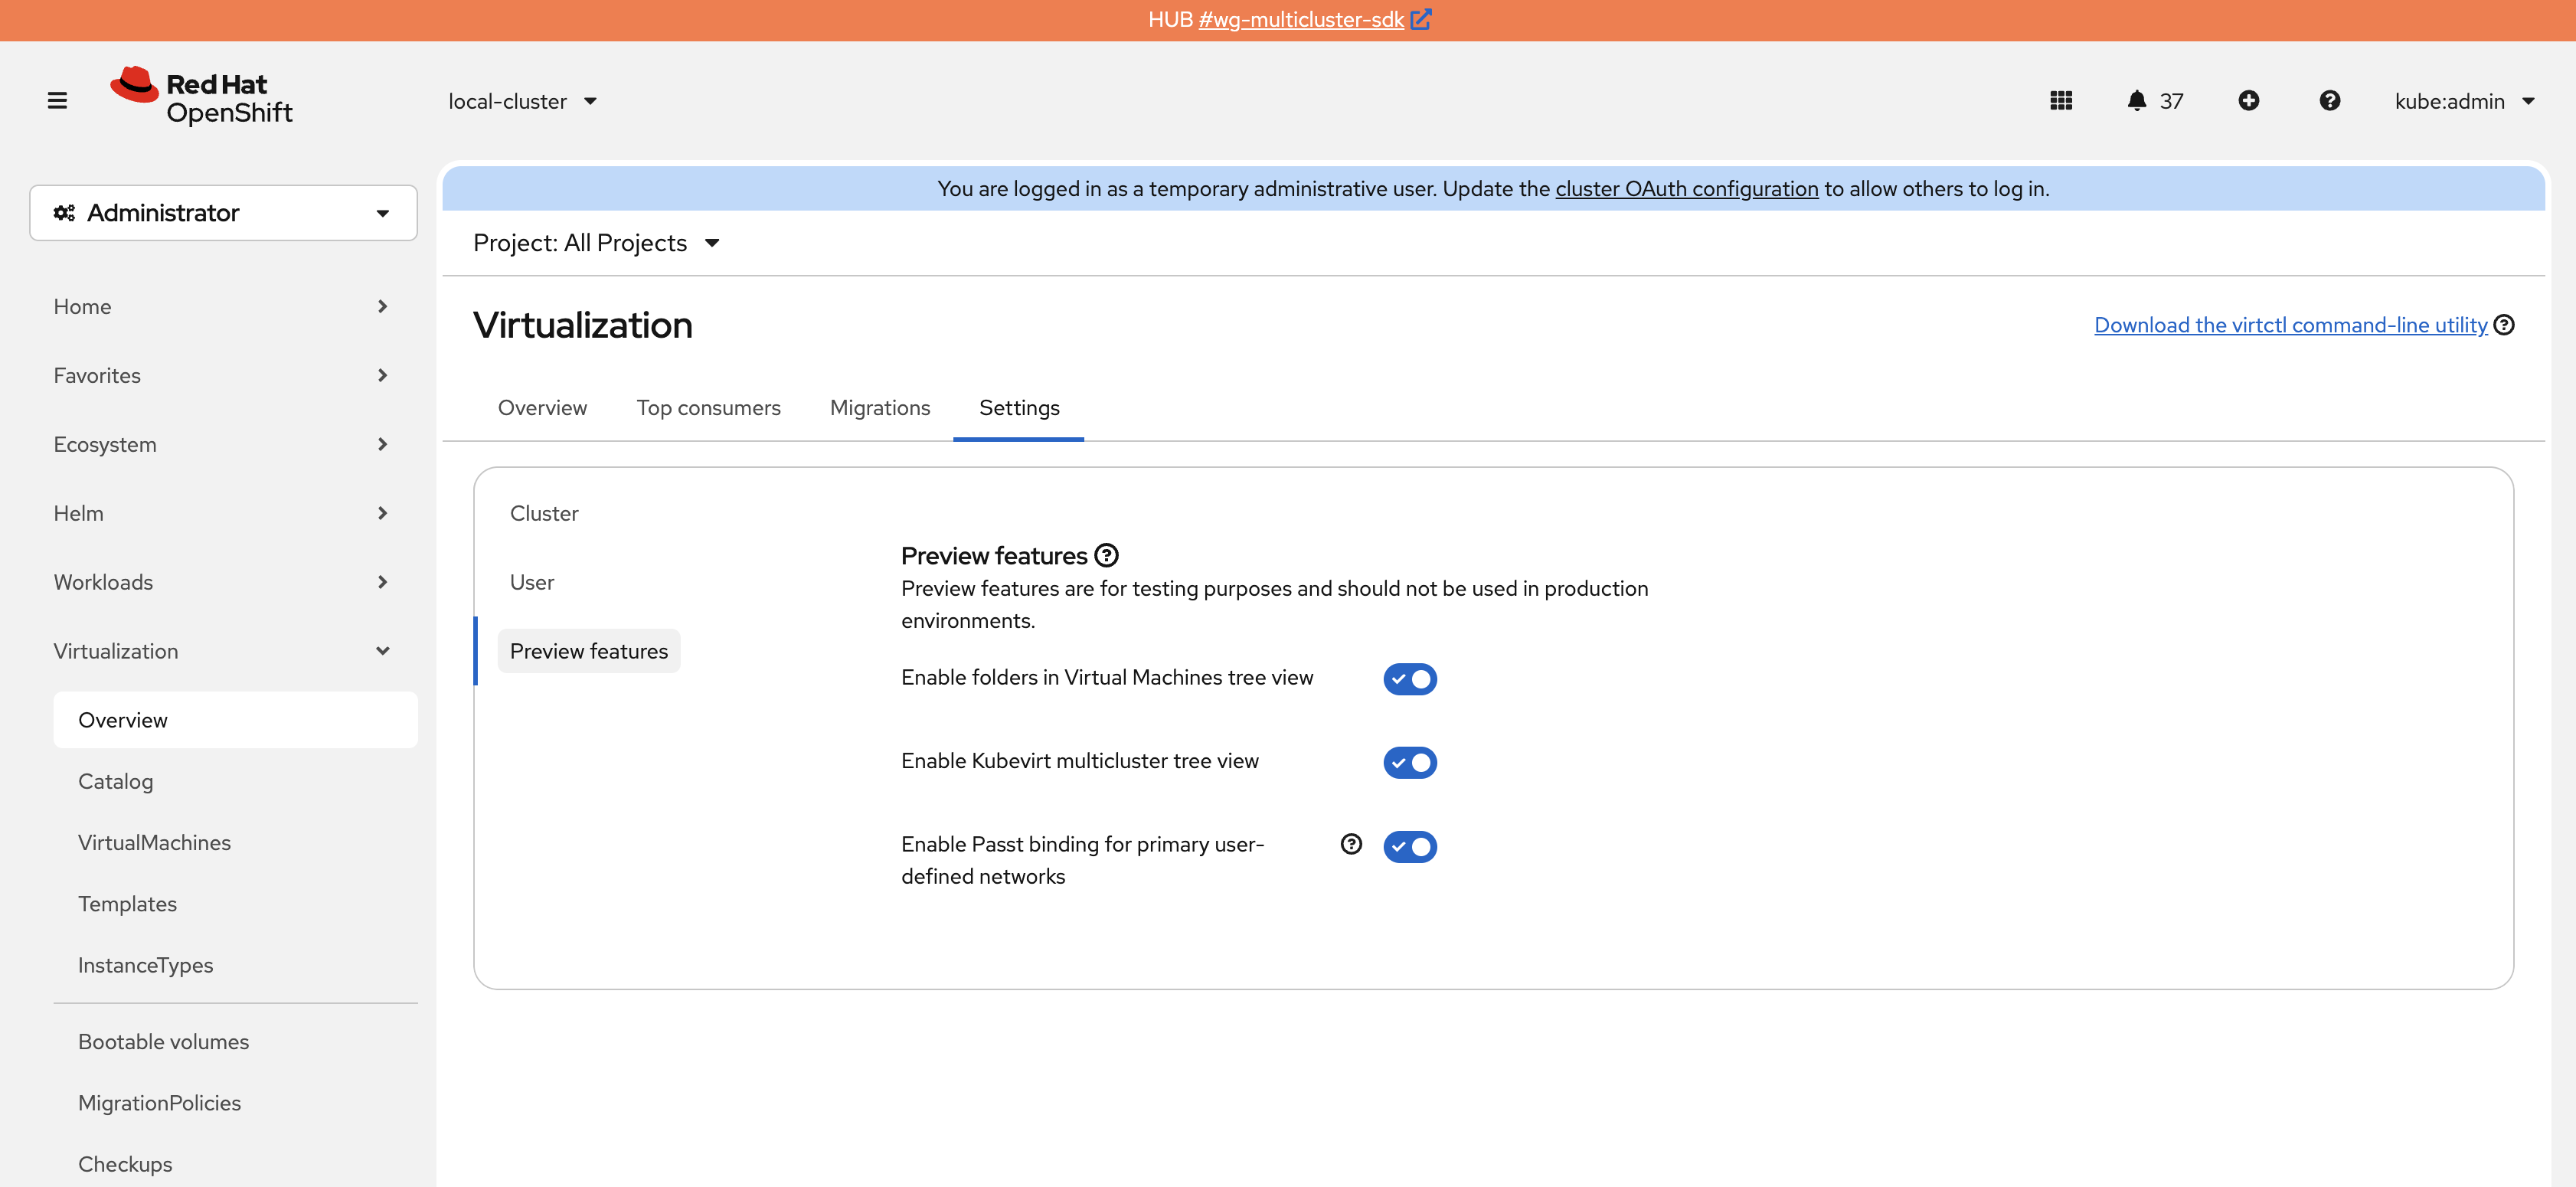This screenshot has width=2576, height=1187.
Task: Click the plus quick-create icon
Action: point(2248,101)
